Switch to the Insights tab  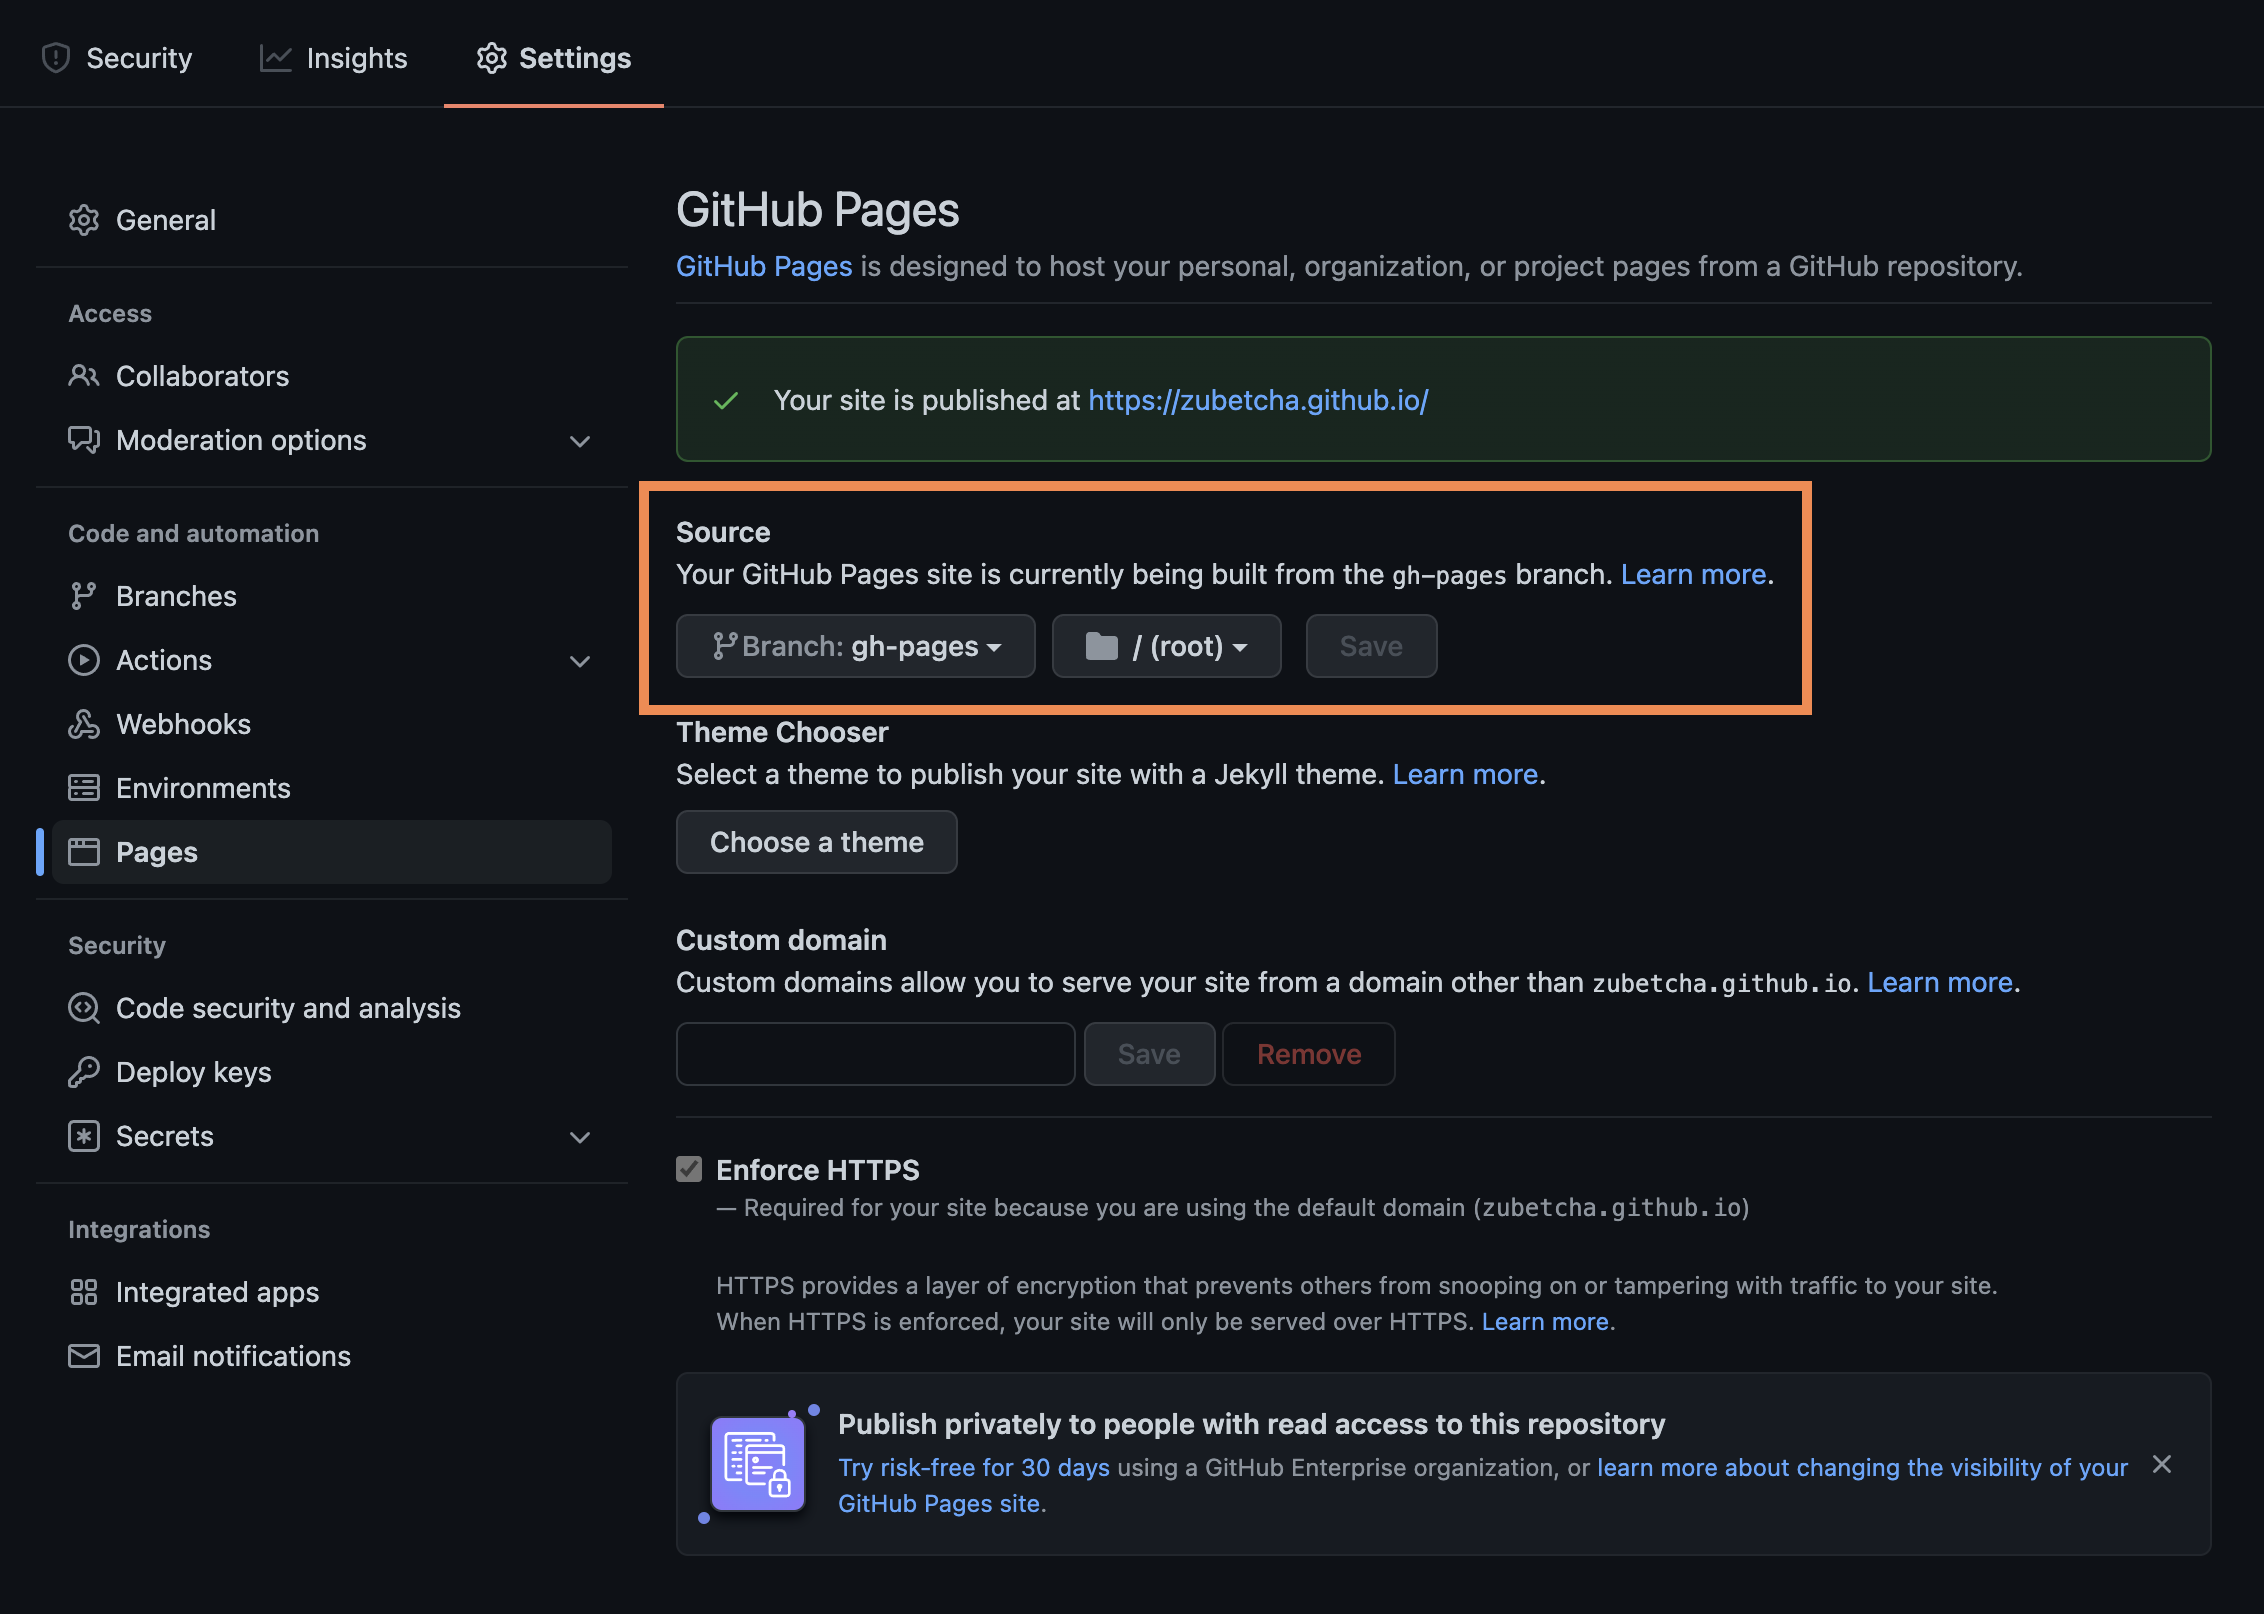coord(334,58)
